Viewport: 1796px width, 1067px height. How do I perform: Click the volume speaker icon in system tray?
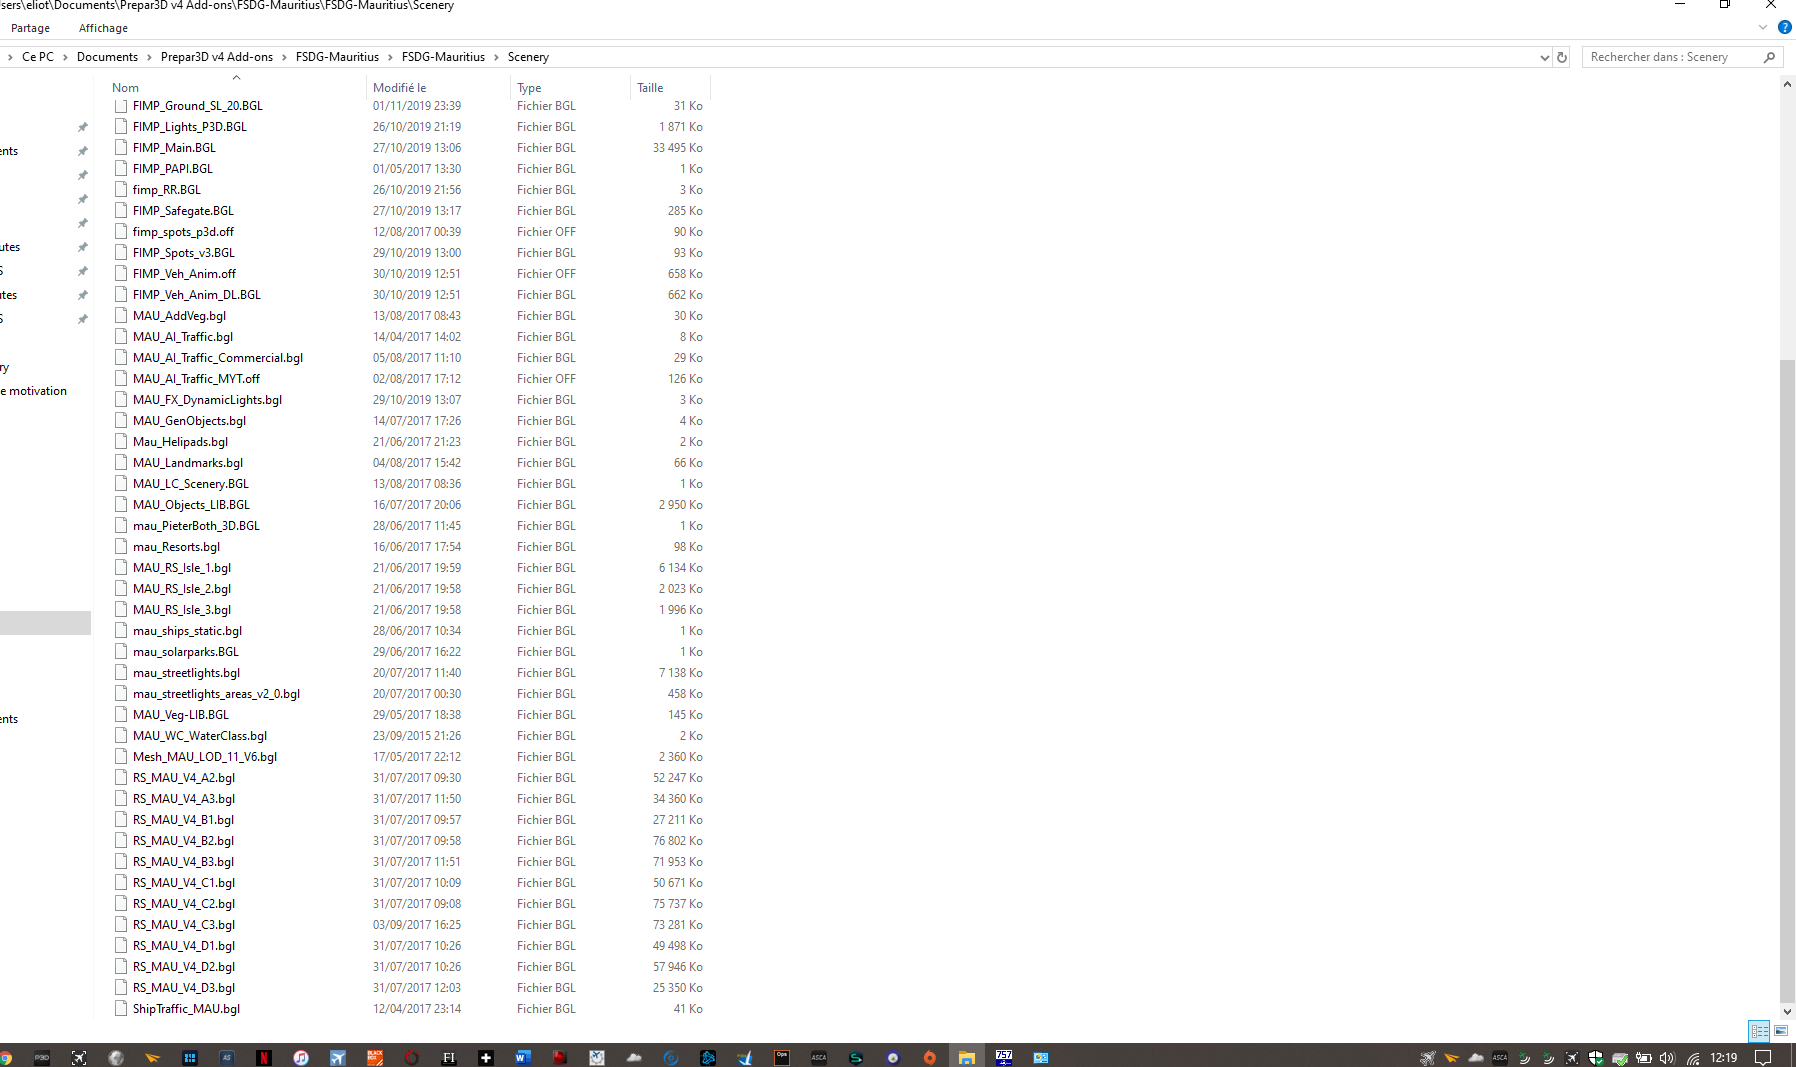1667,1058
